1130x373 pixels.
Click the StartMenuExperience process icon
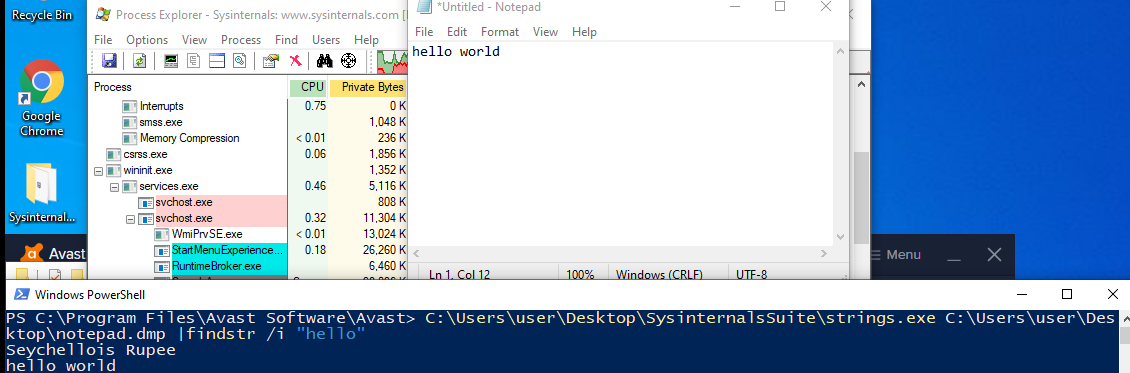pyautogui.click(x=162, y=251)
